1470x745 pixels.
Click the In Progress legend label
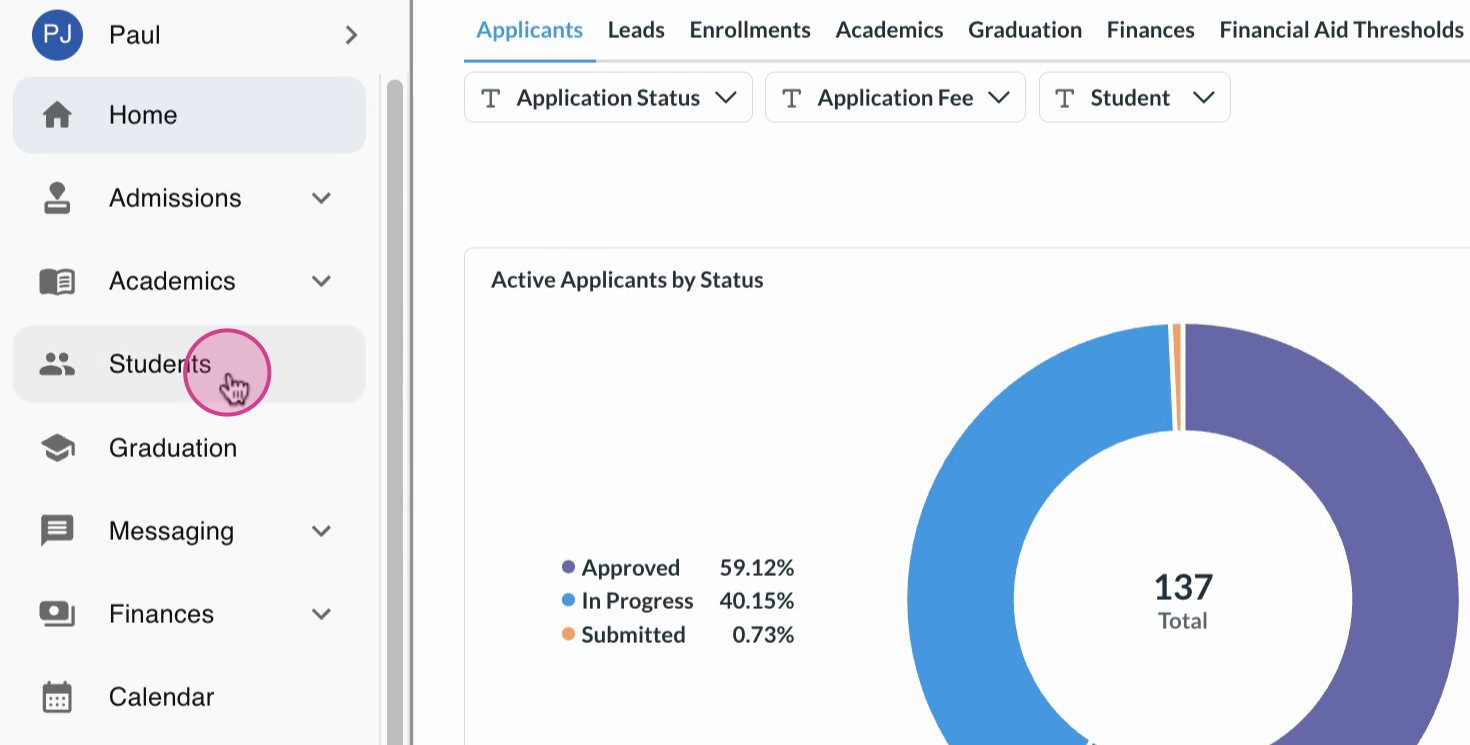637,601
